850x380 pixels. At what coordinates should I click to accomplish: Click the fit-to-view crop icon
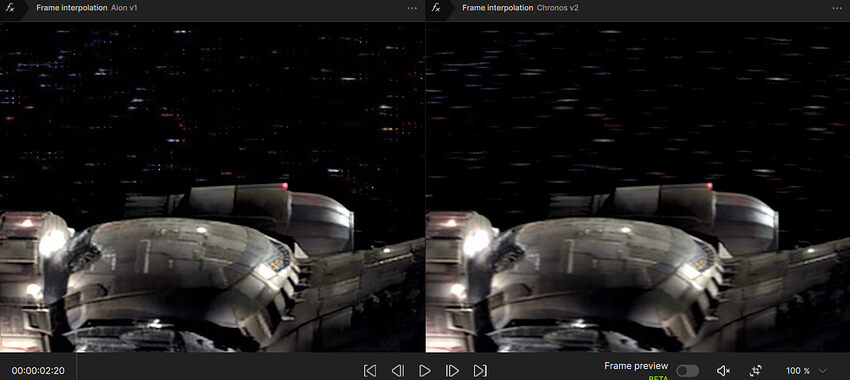point(756,371)
